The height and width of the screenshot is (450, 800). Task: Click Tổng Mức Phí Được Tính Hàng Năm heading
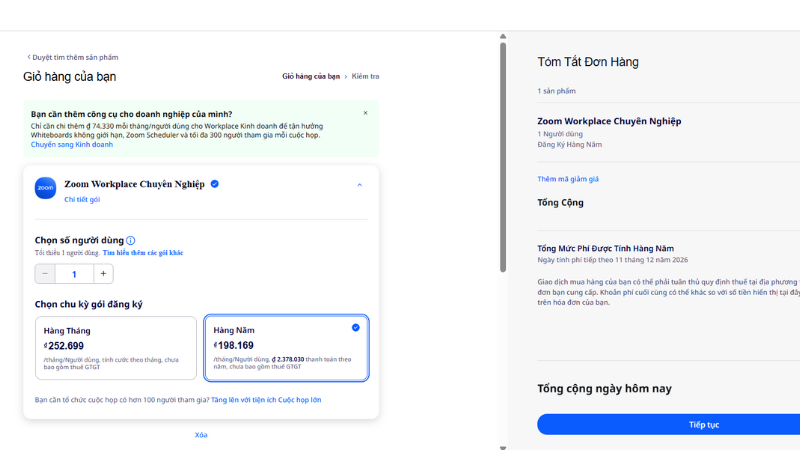[606, 248]
